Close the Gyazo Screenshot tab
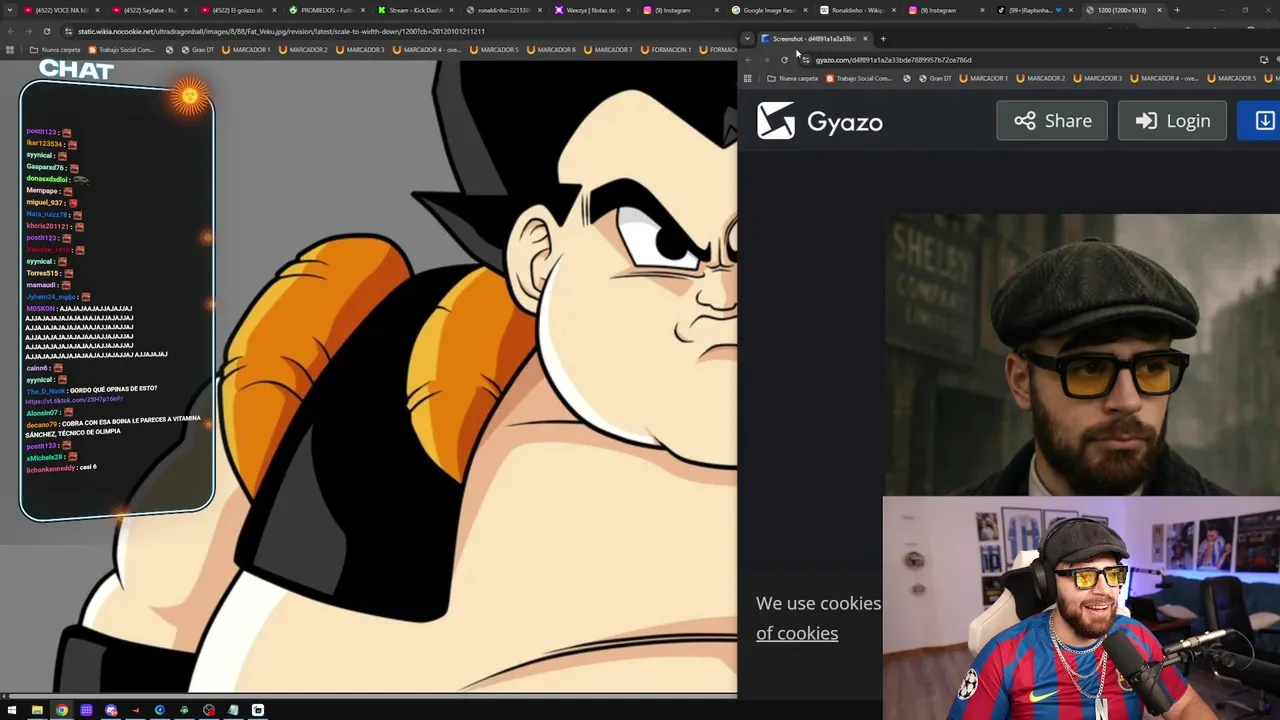1280x720 pixels. pos(865,39)
